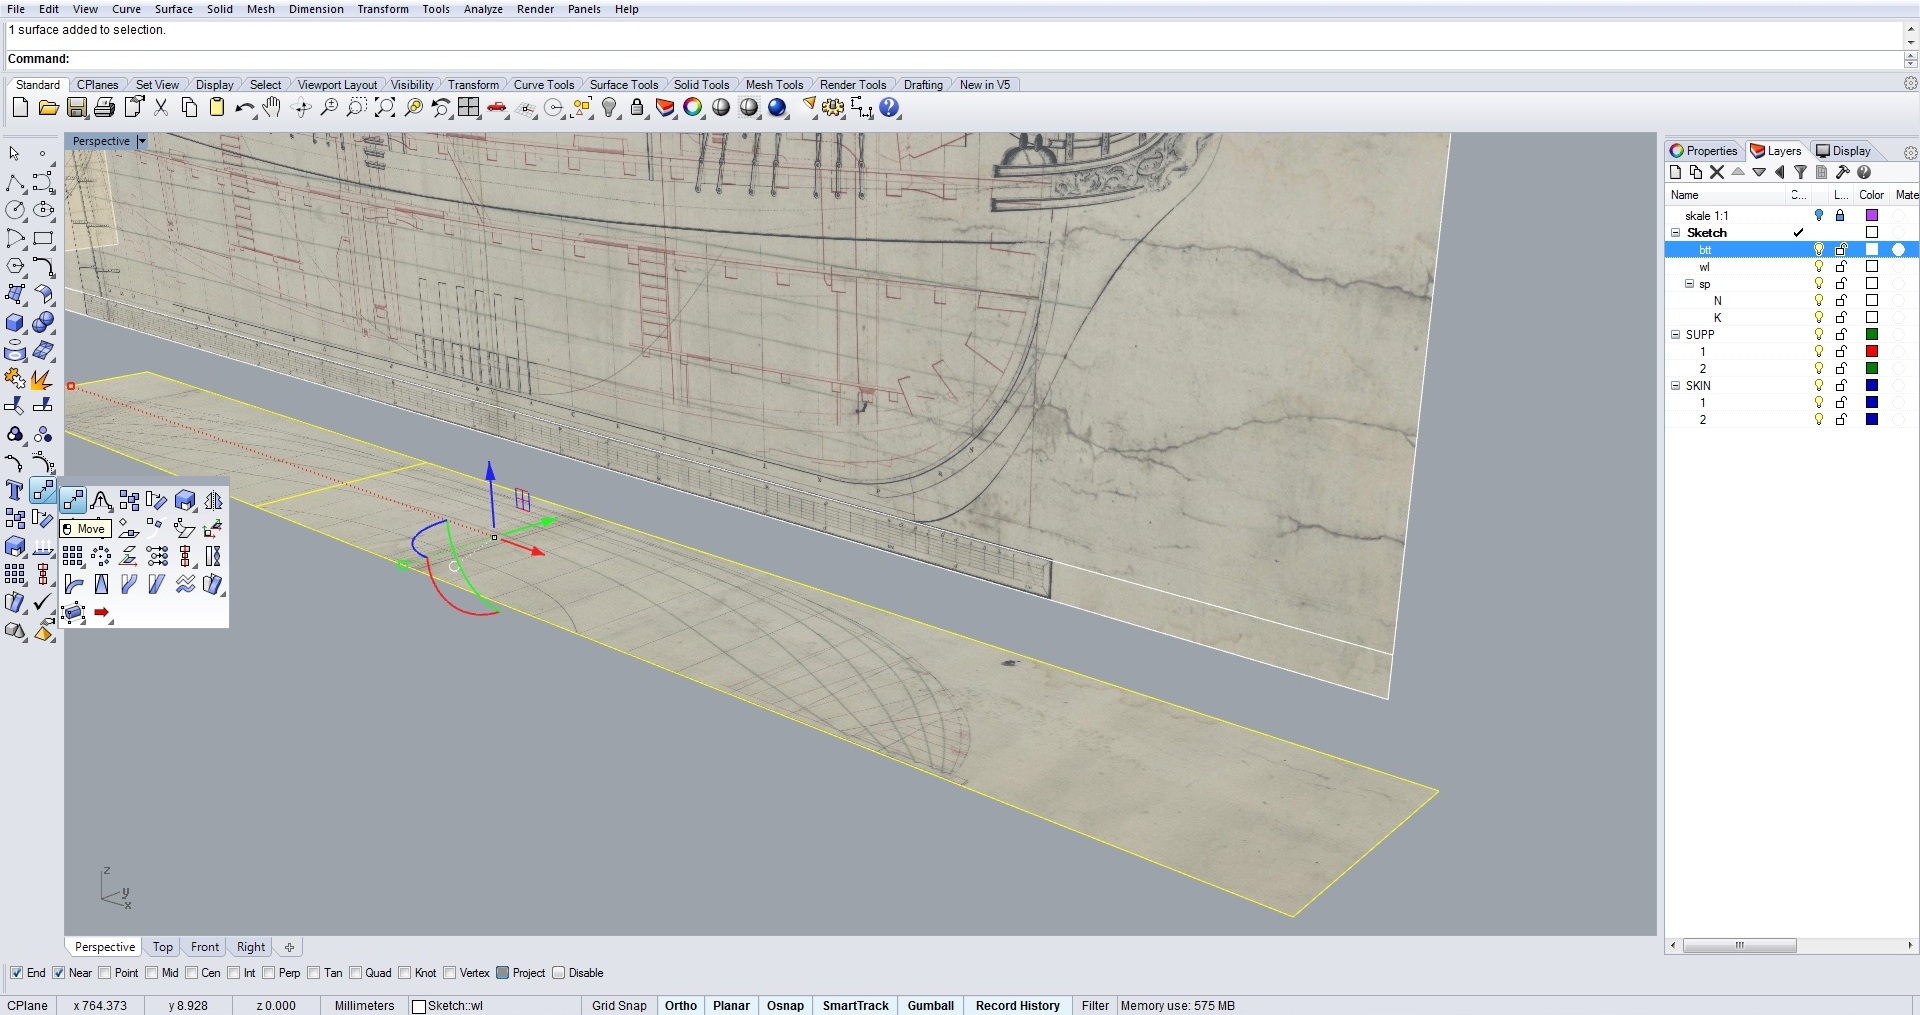Toggle Ortho in status bar
Screen dimensions: 1920x1015
680,1006
